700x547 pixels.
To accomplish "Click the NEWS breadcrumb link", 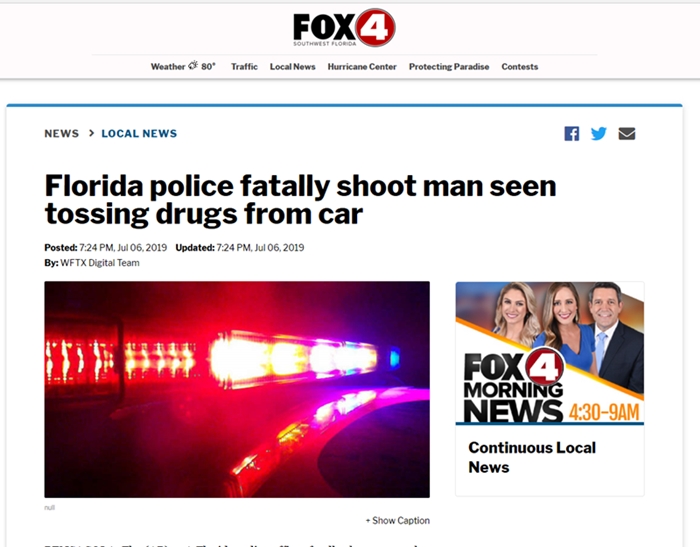I will pyautogui.click(x=62, y=134).
